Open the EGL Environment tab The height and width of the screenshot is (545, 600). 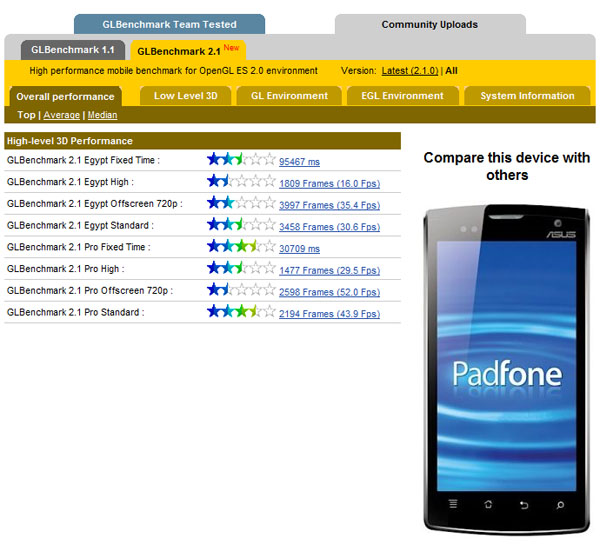pyautogui.click(x=403, y=96)
